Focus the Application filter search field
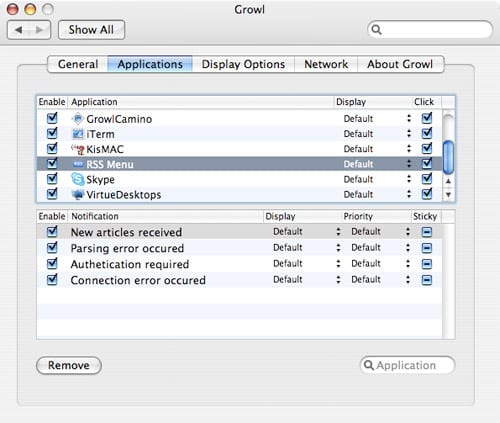 point(407,365)
